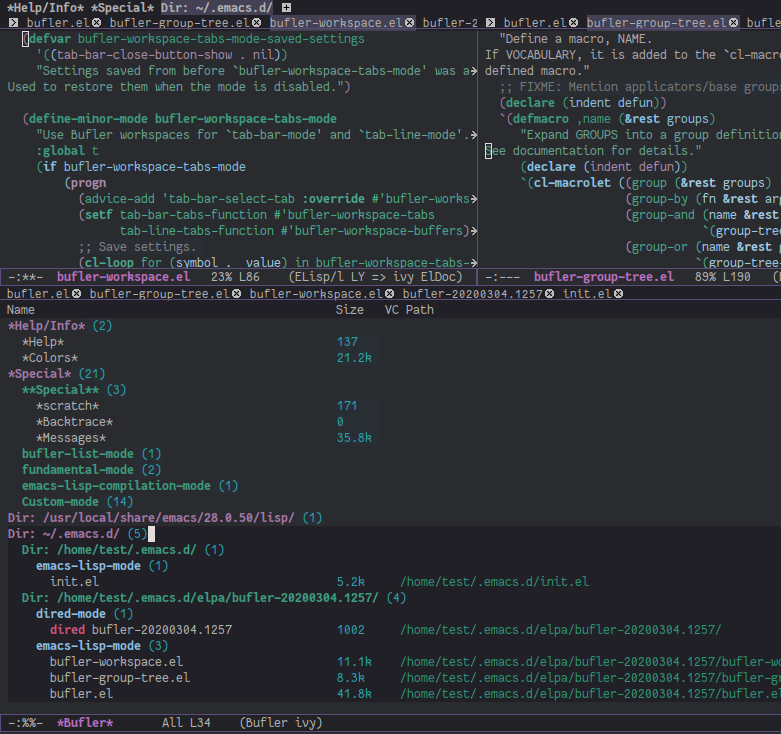This screenshot has width=781, height=734.
Task: Click the plus button to add new tab
Action: click(286, 7)
